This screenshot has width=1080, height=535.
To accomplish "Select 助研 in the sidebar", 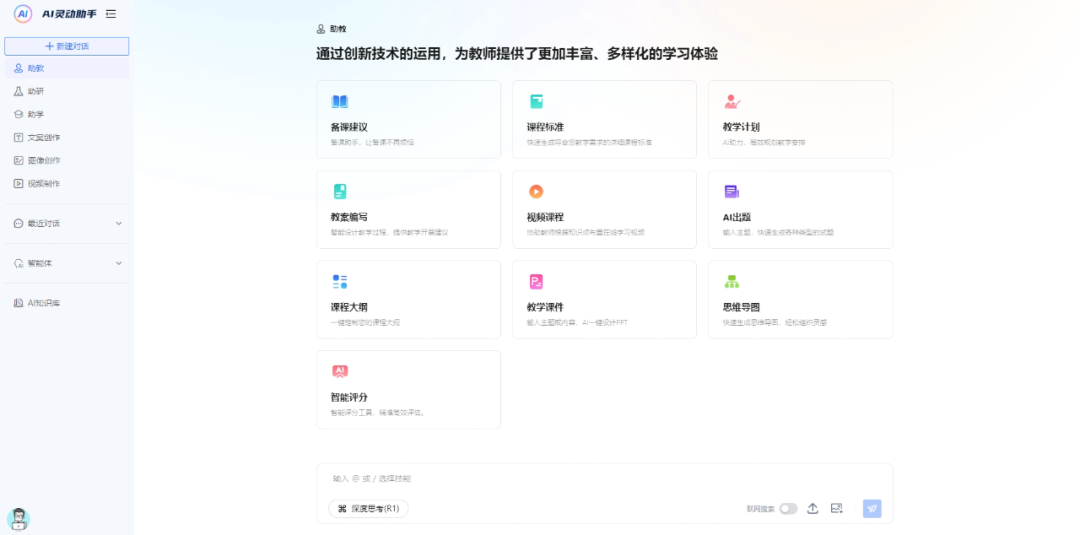I will pyautogui.click(x=36, y=91).
